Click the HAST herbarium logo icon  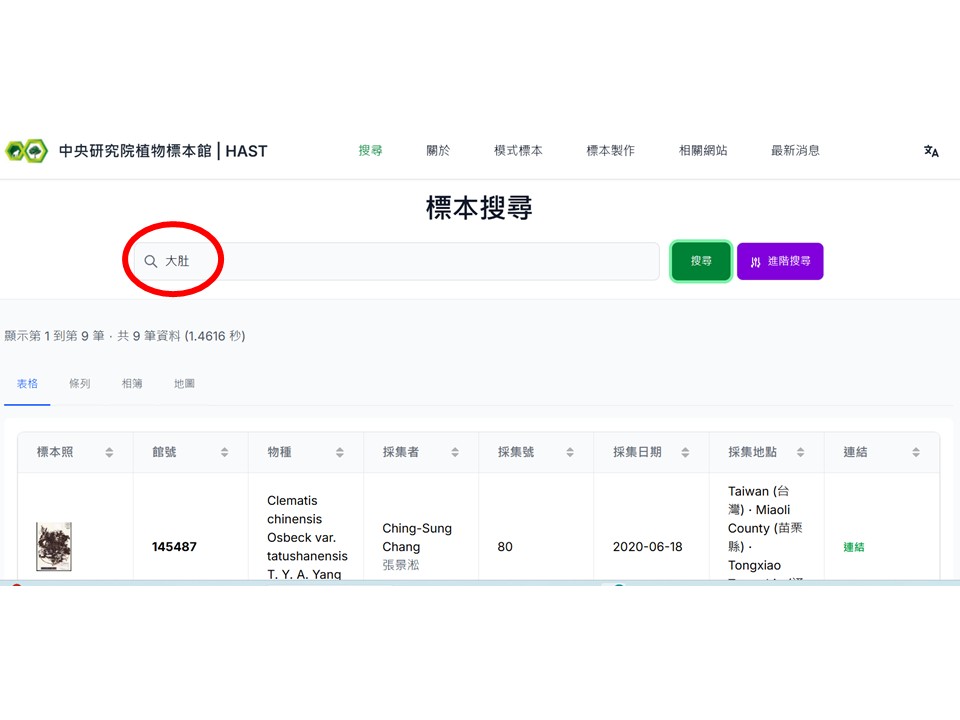26,151
